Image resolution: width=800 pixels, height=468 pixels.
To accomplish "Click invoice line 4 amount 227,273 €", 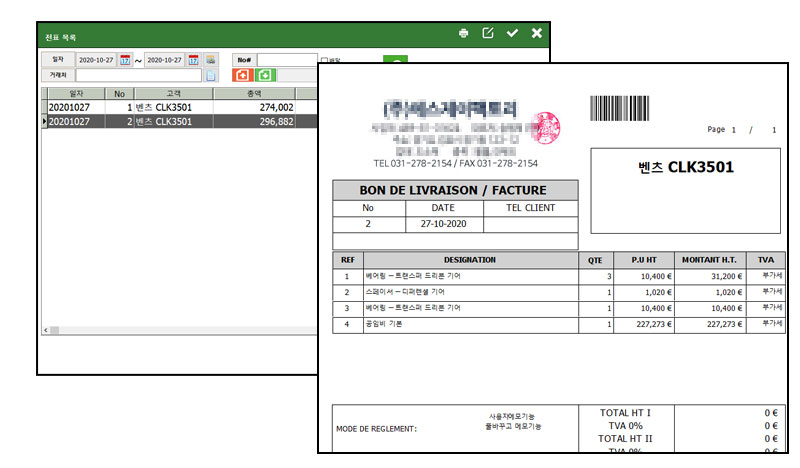I will click(x=710, y=324).
